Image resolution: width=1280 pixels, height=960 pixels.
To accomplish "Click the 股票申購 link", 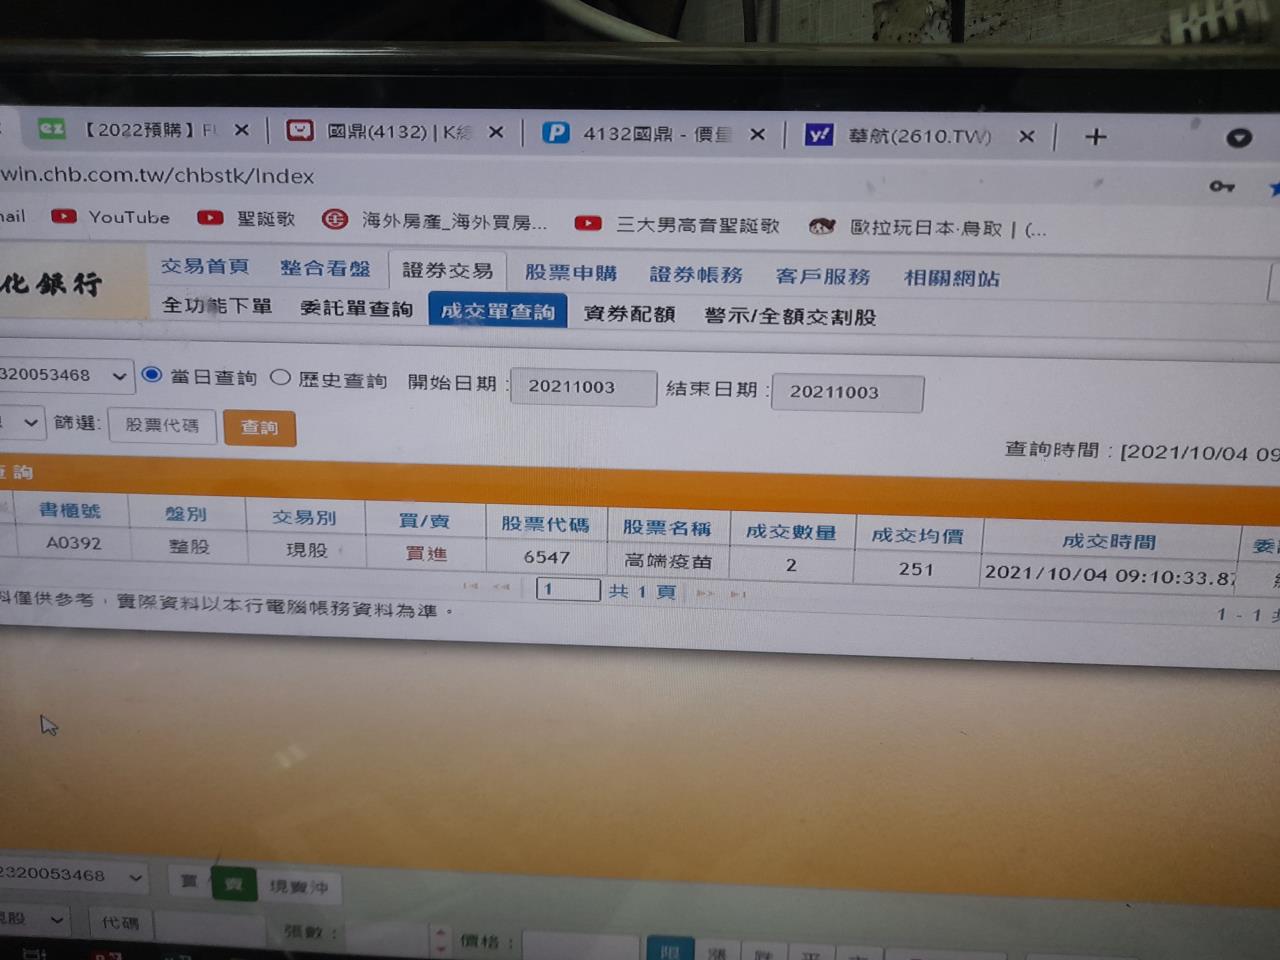I will 570,273.
